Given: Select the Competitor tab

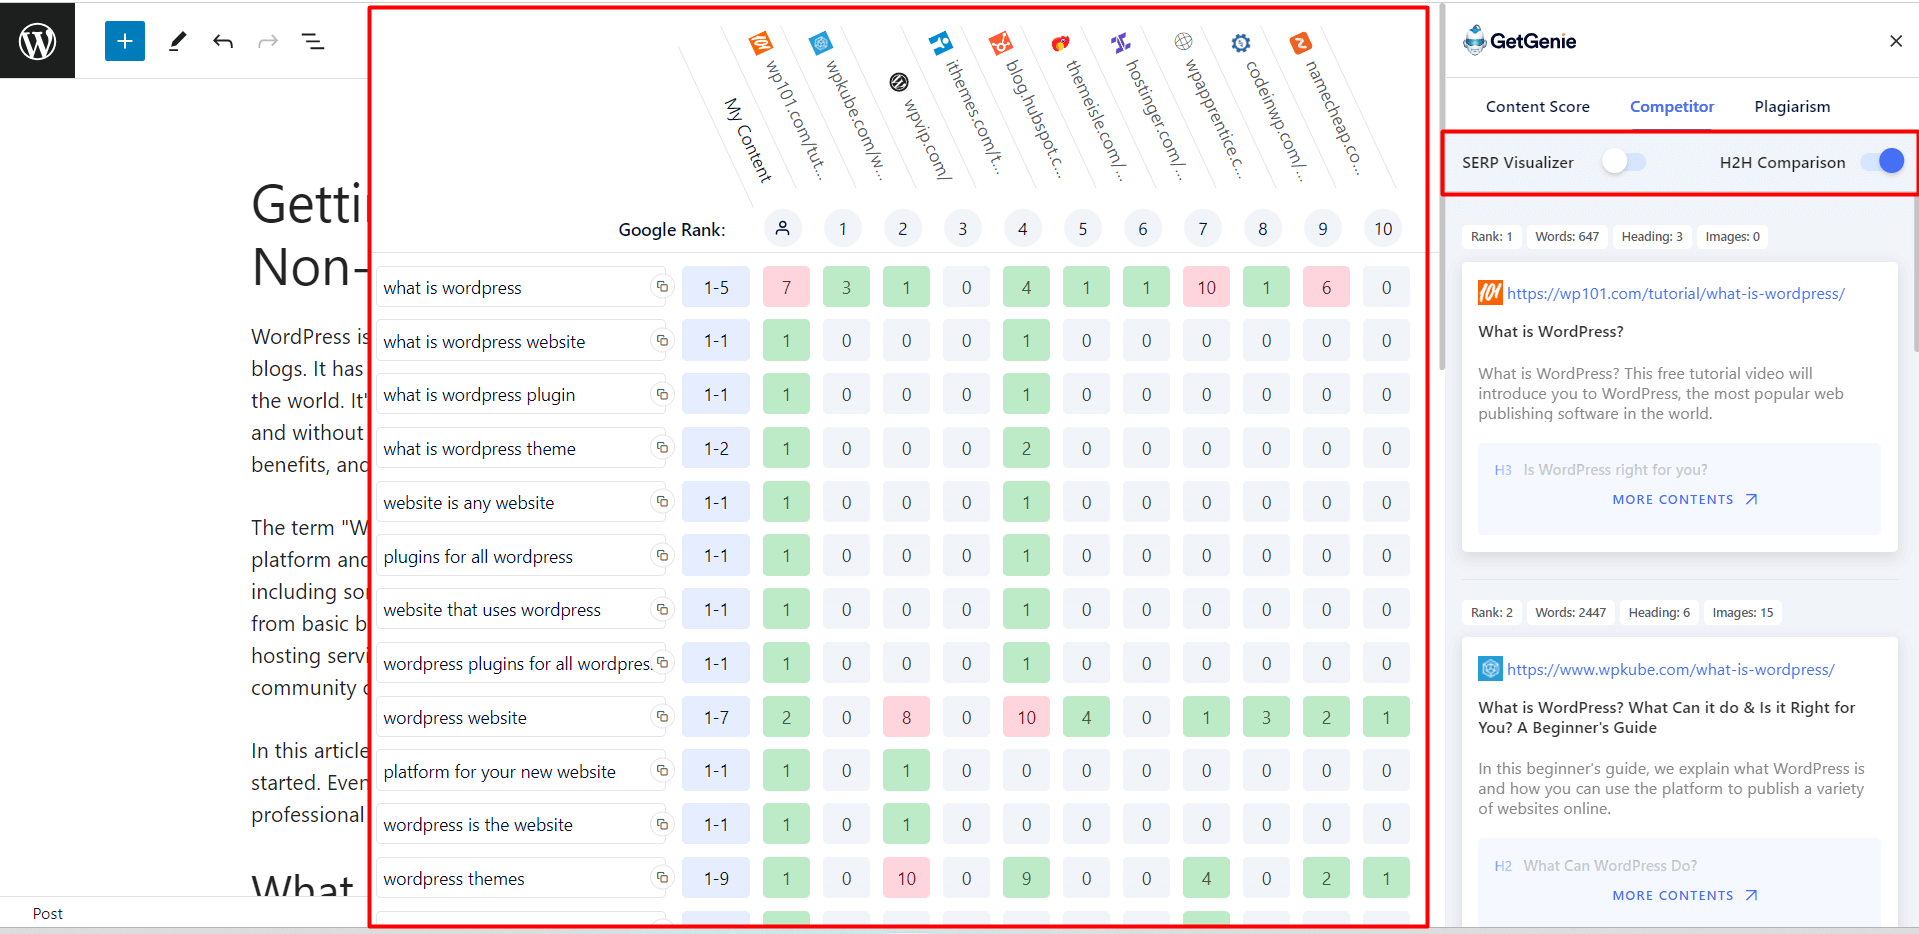Looking at the screenshot, I should coord(1672,106).
